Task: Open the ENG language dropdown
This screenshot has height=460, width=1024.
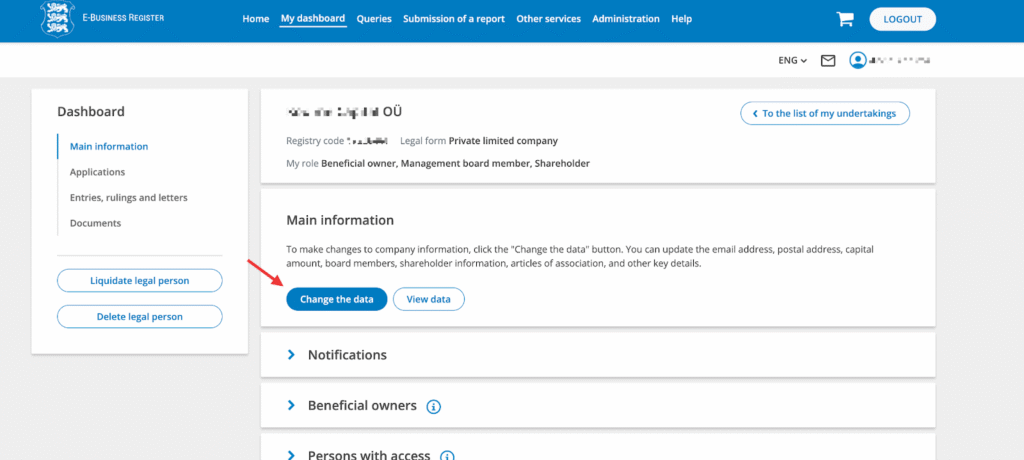Action: click(792, 60)
